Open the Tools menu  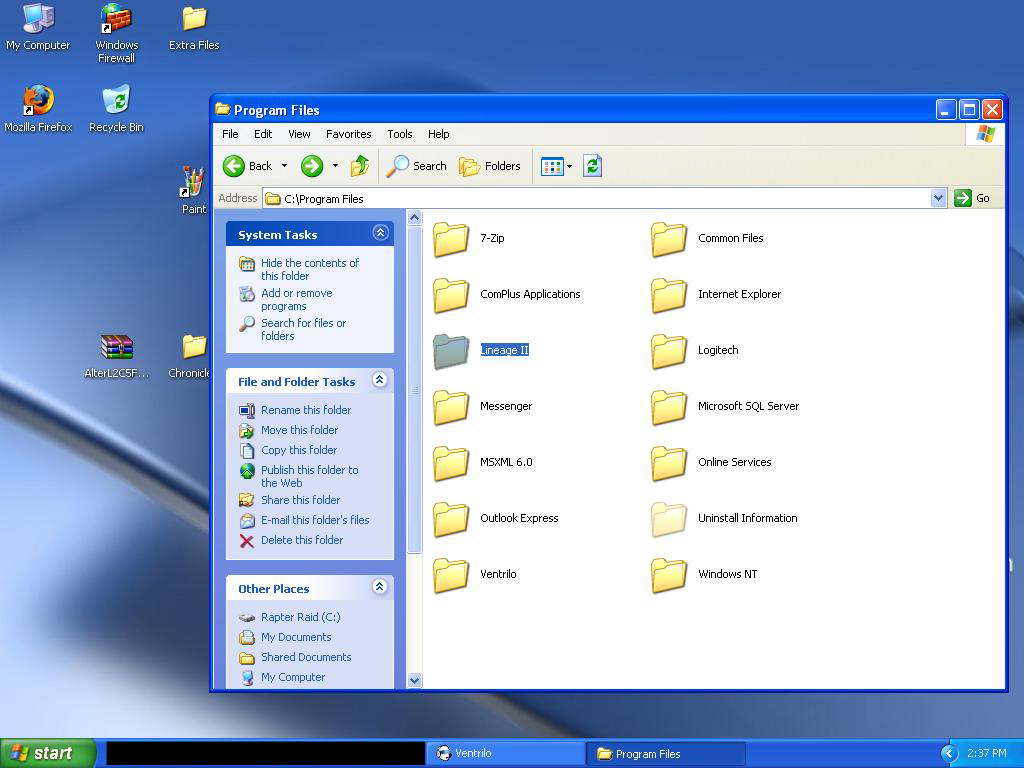[400, 134]
